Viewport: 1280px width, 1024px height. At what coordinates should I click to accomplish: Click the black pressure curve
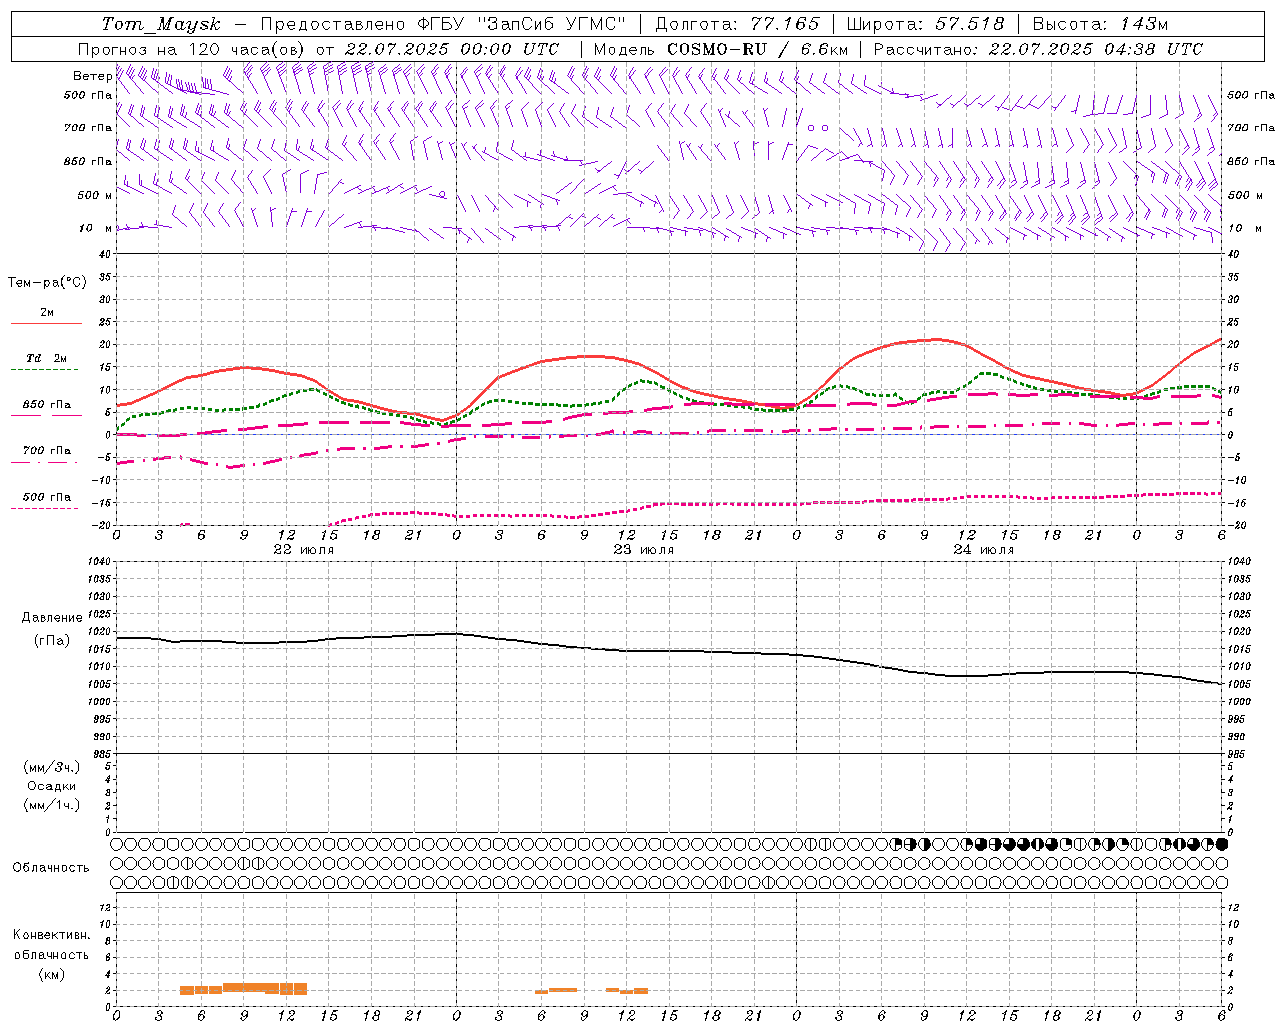coord(668,651)
